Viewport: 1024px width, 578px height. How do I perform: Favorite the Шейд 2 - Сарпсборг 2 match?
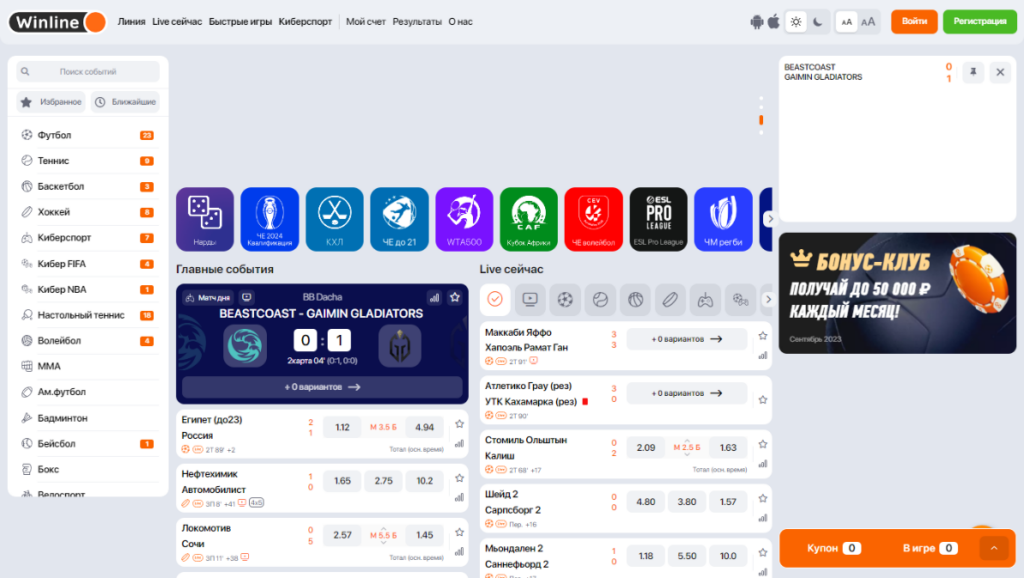pyautogui.click(x=763, y=498)
